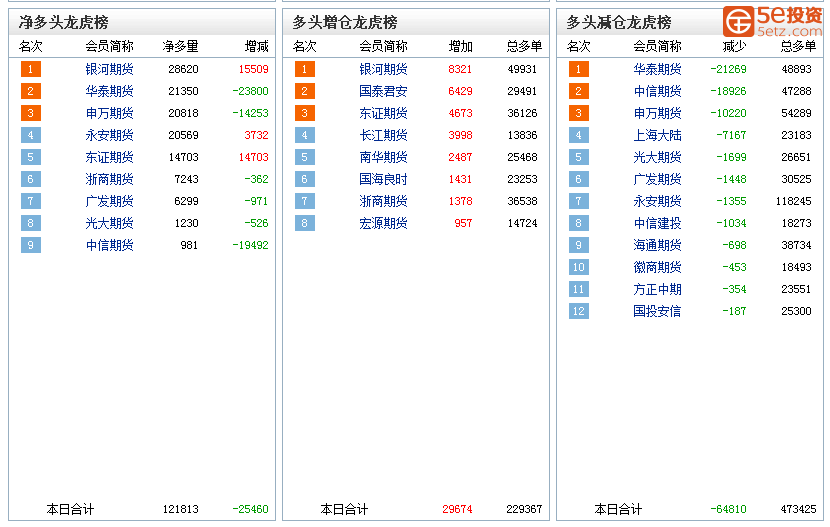The width and height of the screenshot is (830, 527).
Task: Click 总多单 header in 多头减仓龙虎榜
Action: tap(798, 47)
